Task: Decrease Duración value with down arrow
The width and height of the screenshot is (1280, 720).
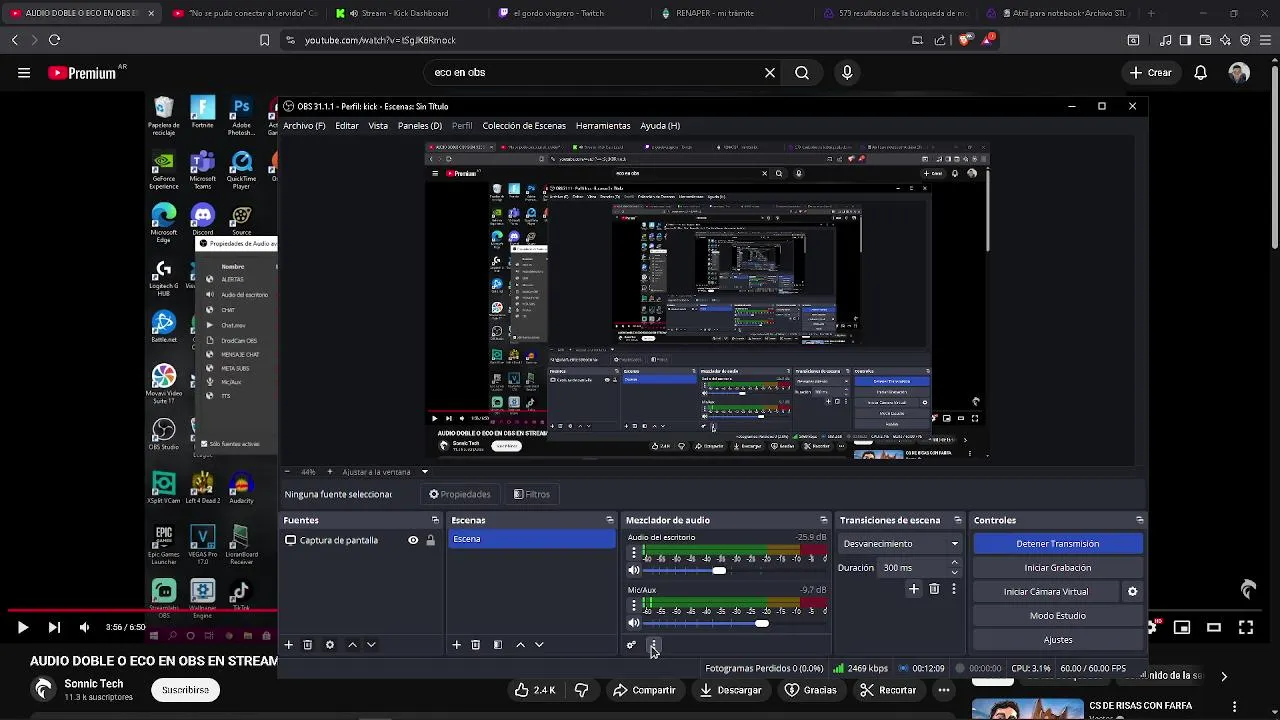Action: (954, 572)
